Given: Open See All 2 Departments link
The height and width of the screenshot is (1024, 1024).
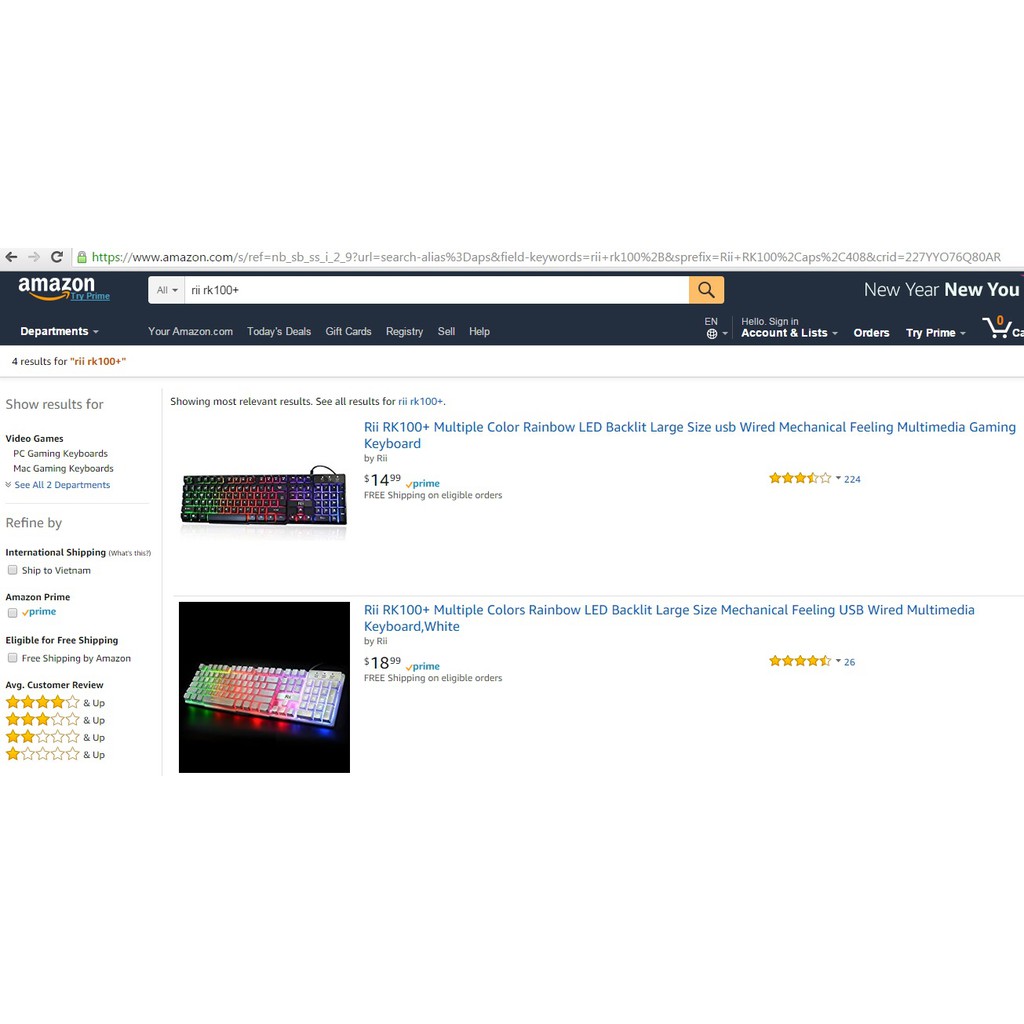Looking at the screenshot, I should 62,485.
